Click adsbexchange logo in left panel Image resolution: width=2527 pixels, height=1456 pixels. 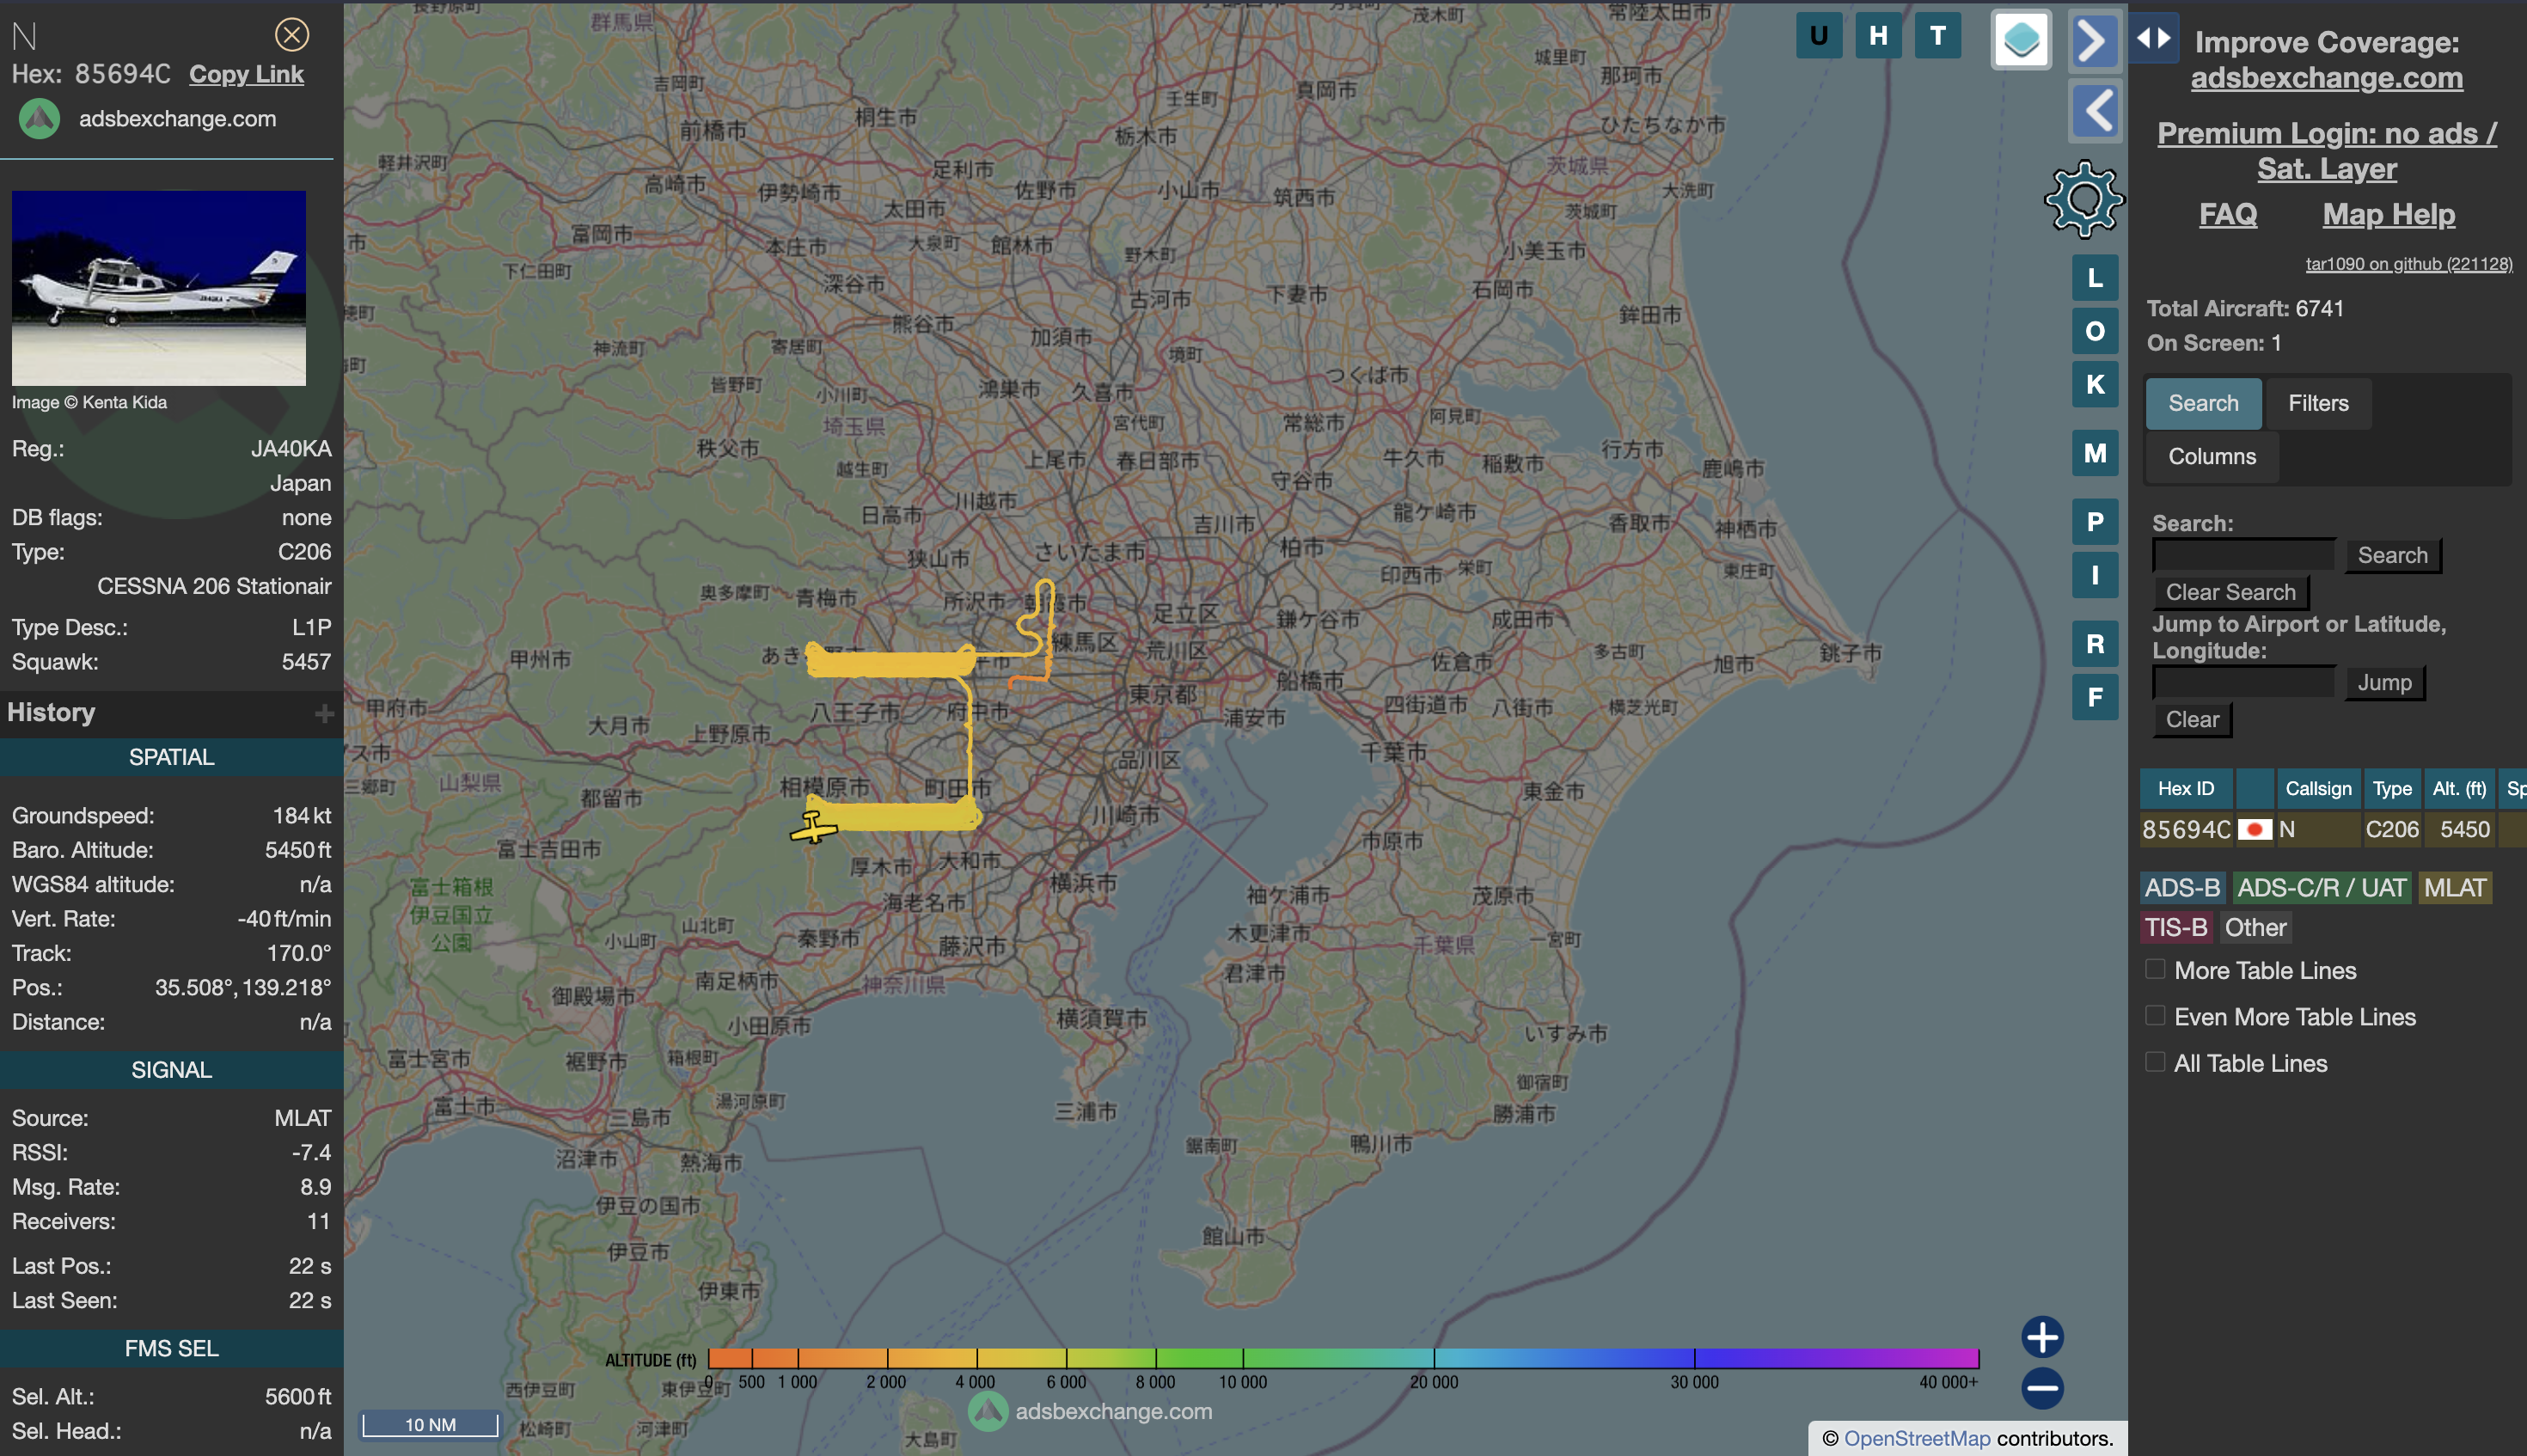40,119
